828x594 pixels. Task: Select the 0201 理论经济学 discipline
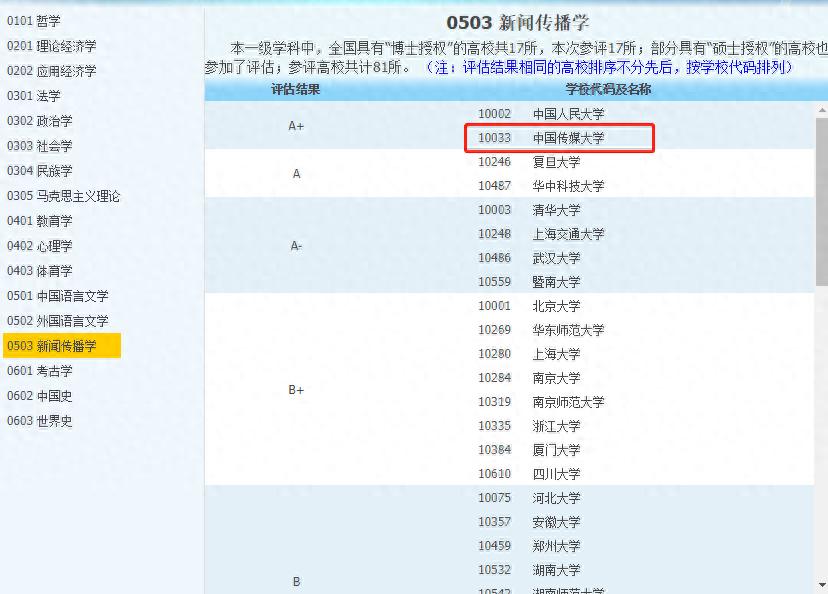(50, 45)
